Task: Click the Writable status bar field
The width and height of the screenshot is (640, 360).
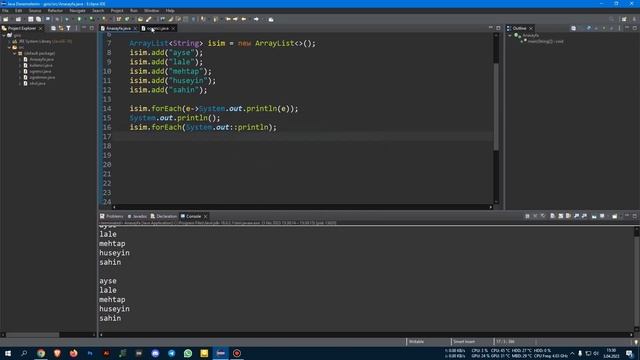Action: click(x=416, y=342)
